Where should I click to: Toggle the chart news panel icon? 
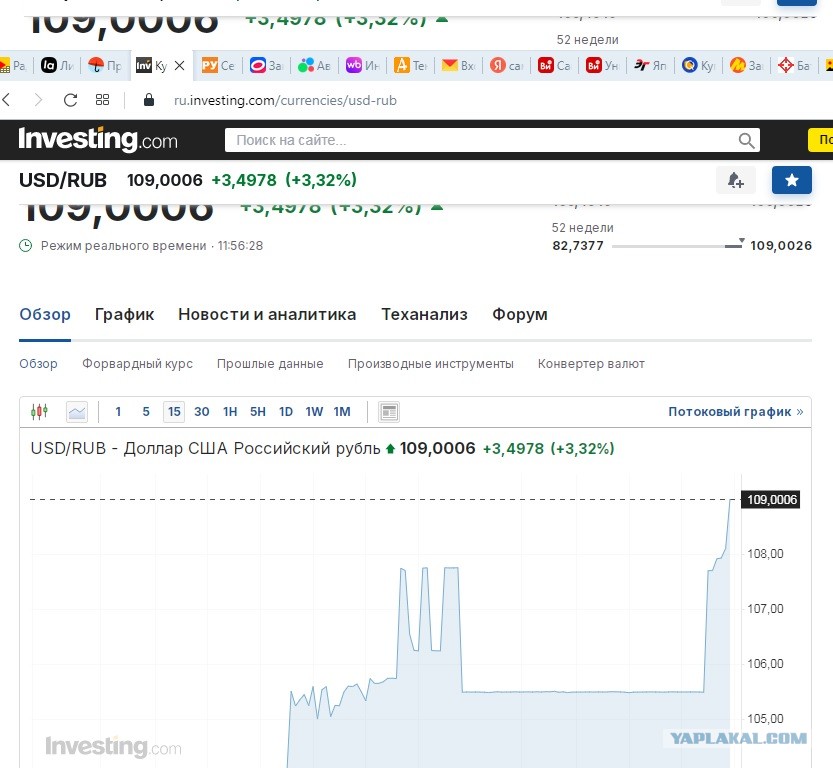click(389, 412)
